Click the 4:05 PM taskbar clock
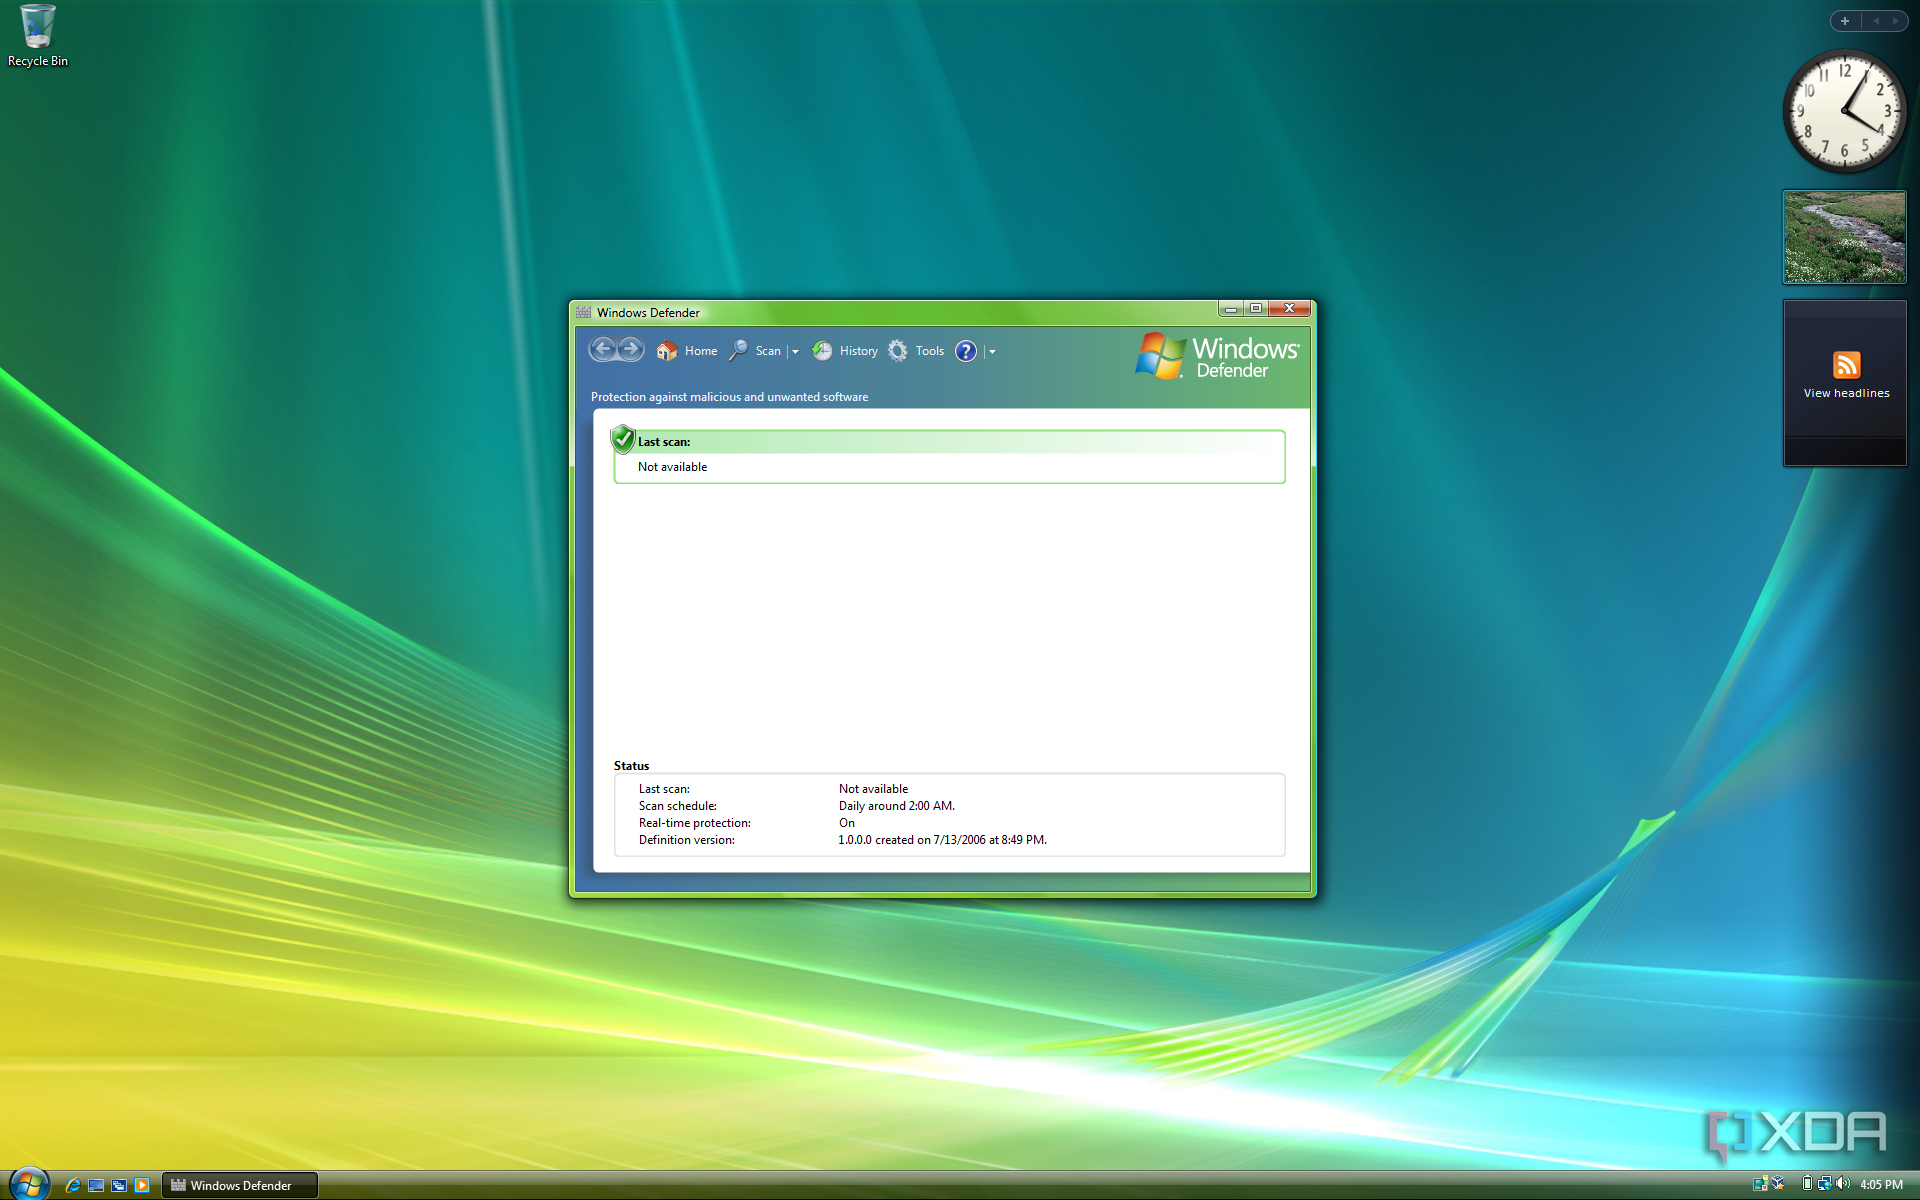This screenshot has width=1920, height=1200. [1881, 1185]
